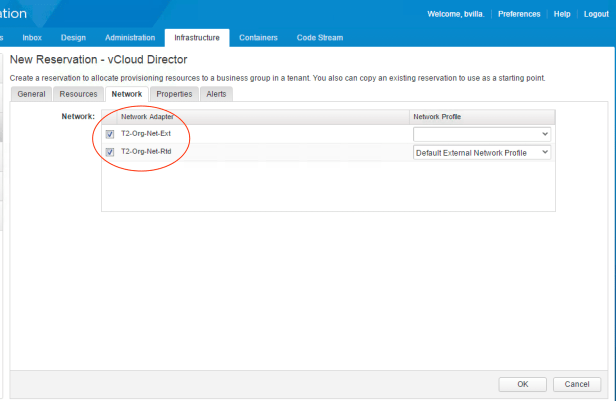The width and height of the screenshot is (616, 401).
Task: Switch to the General tab
Action: tap(31, 94)
